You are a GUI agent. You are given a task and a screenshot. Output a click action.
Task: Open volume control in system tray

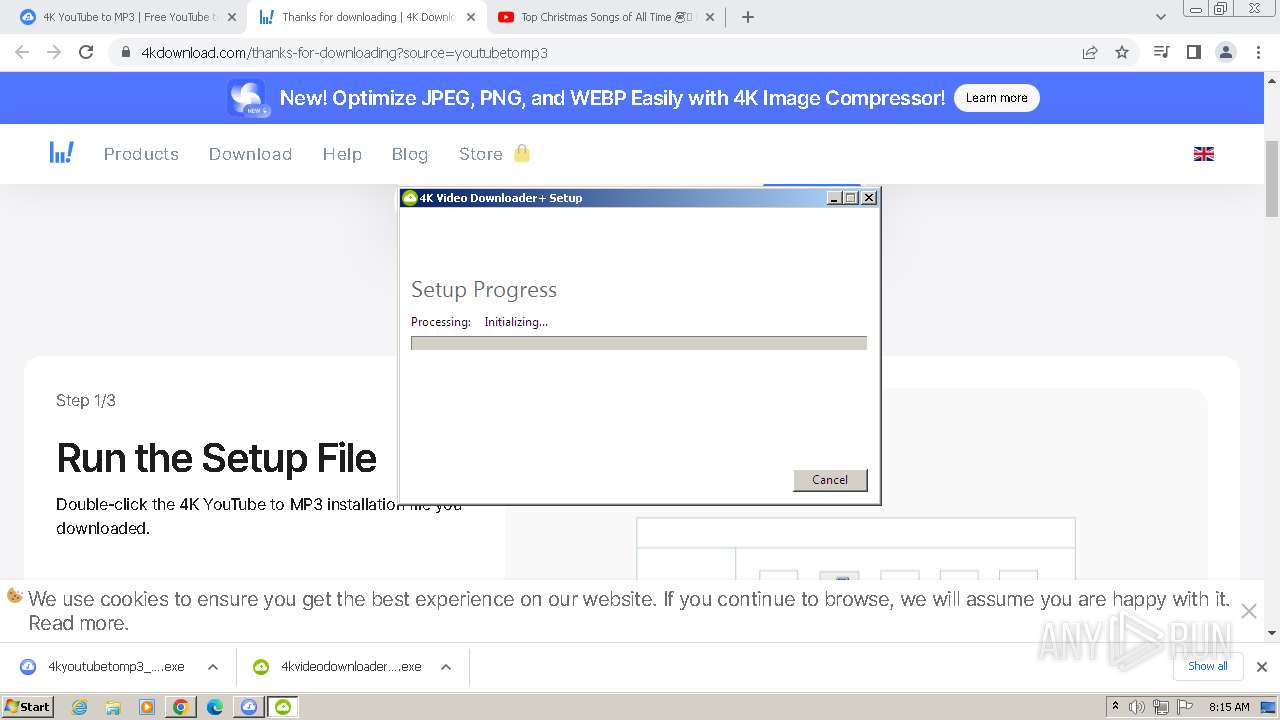(x=1138, y=707)
